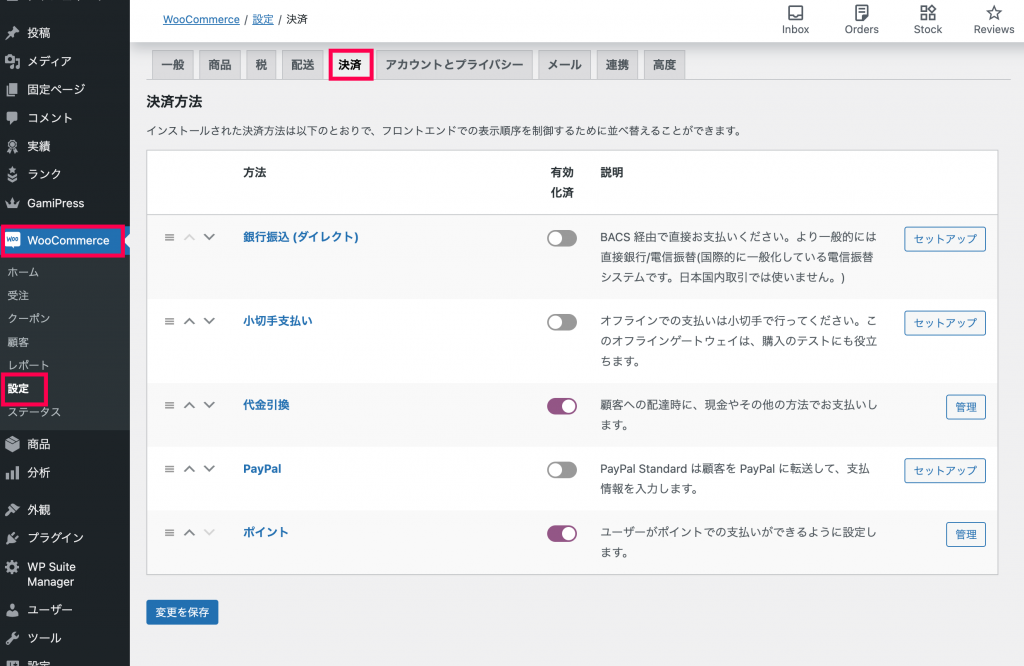Viewport: 1024px width, 666px height.
Task: Move PayPal up with its up chevron
Action: pos(189,469)
